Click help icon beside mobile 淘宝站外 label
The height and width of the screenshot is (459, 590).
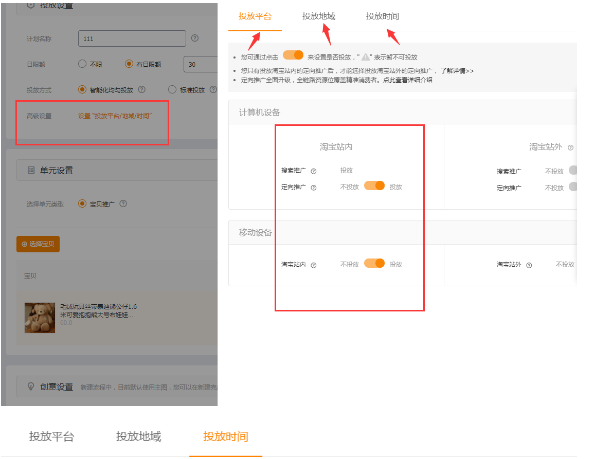tap(529, 265)
